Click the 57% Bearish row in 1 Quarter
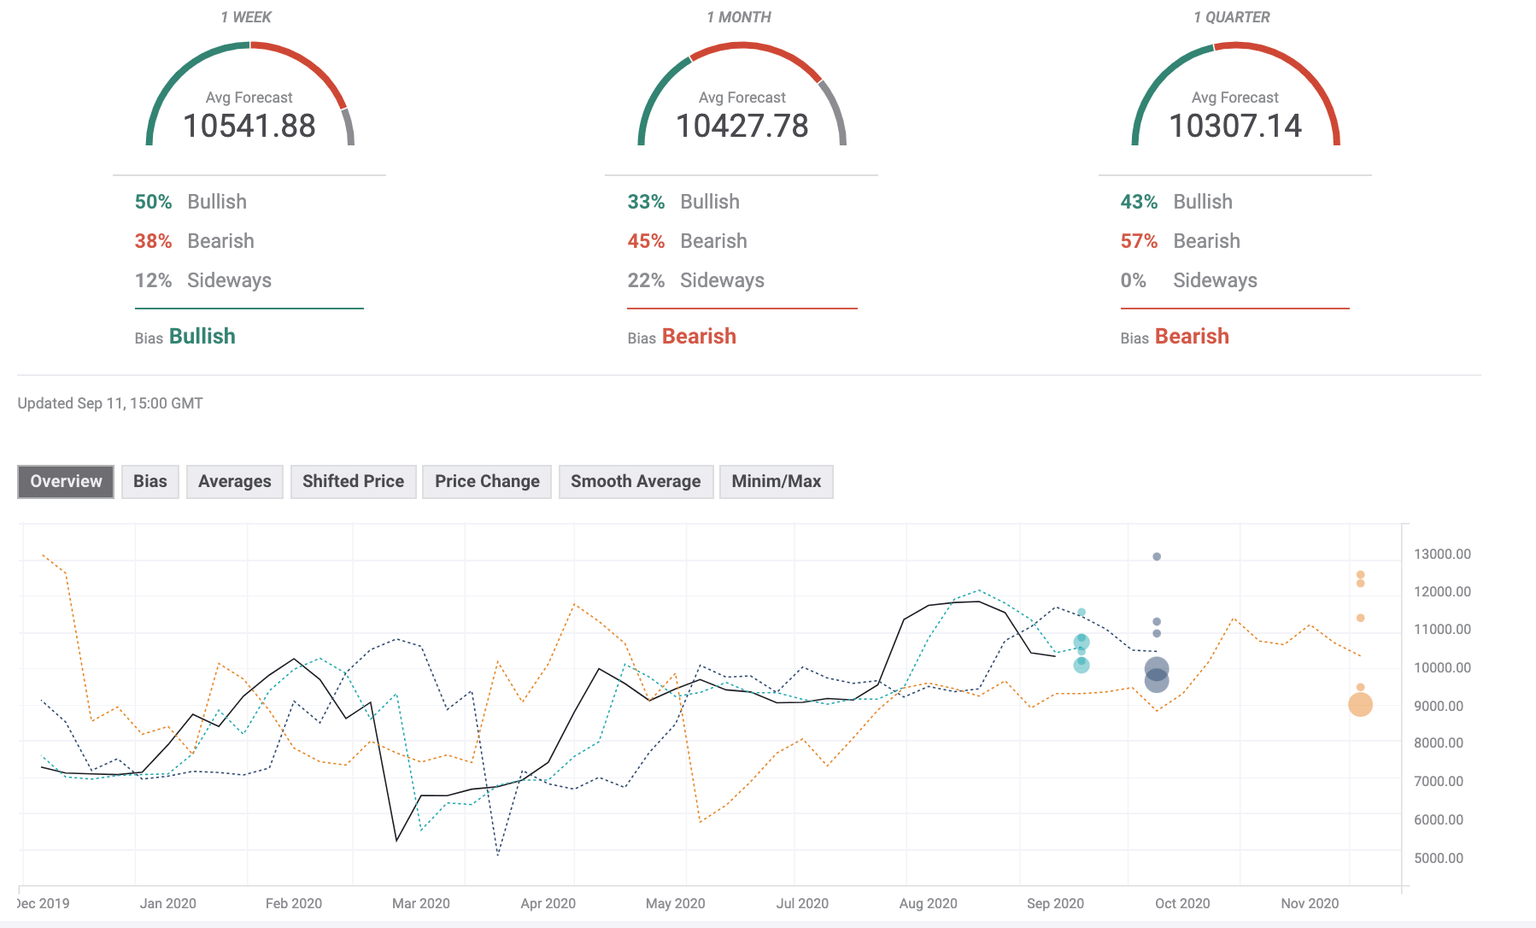The image size is (1536, 928). tap(1180, 241)
